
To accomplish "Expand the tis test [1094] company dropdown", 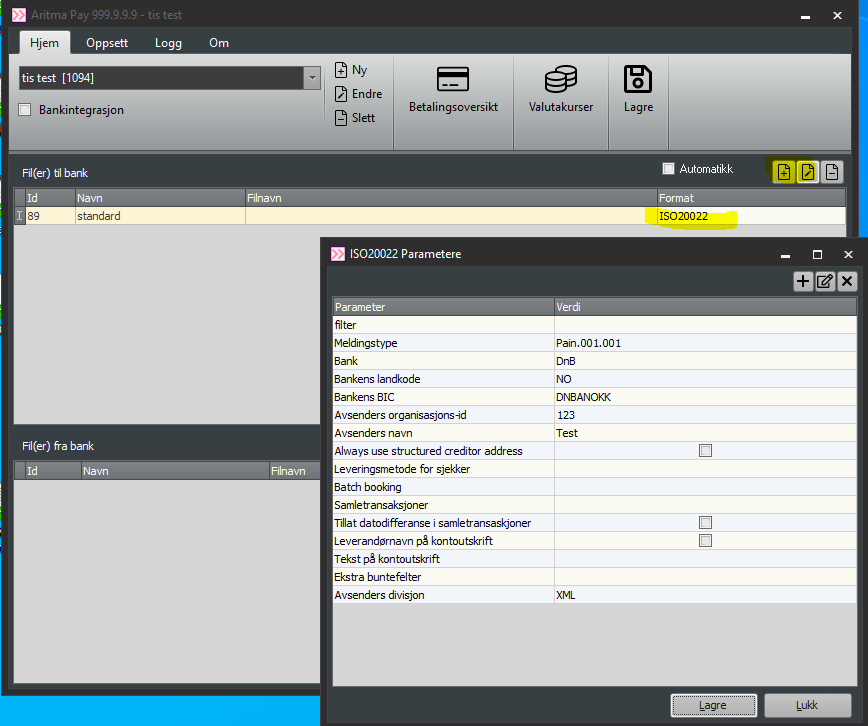I will (x=312, y=77).
